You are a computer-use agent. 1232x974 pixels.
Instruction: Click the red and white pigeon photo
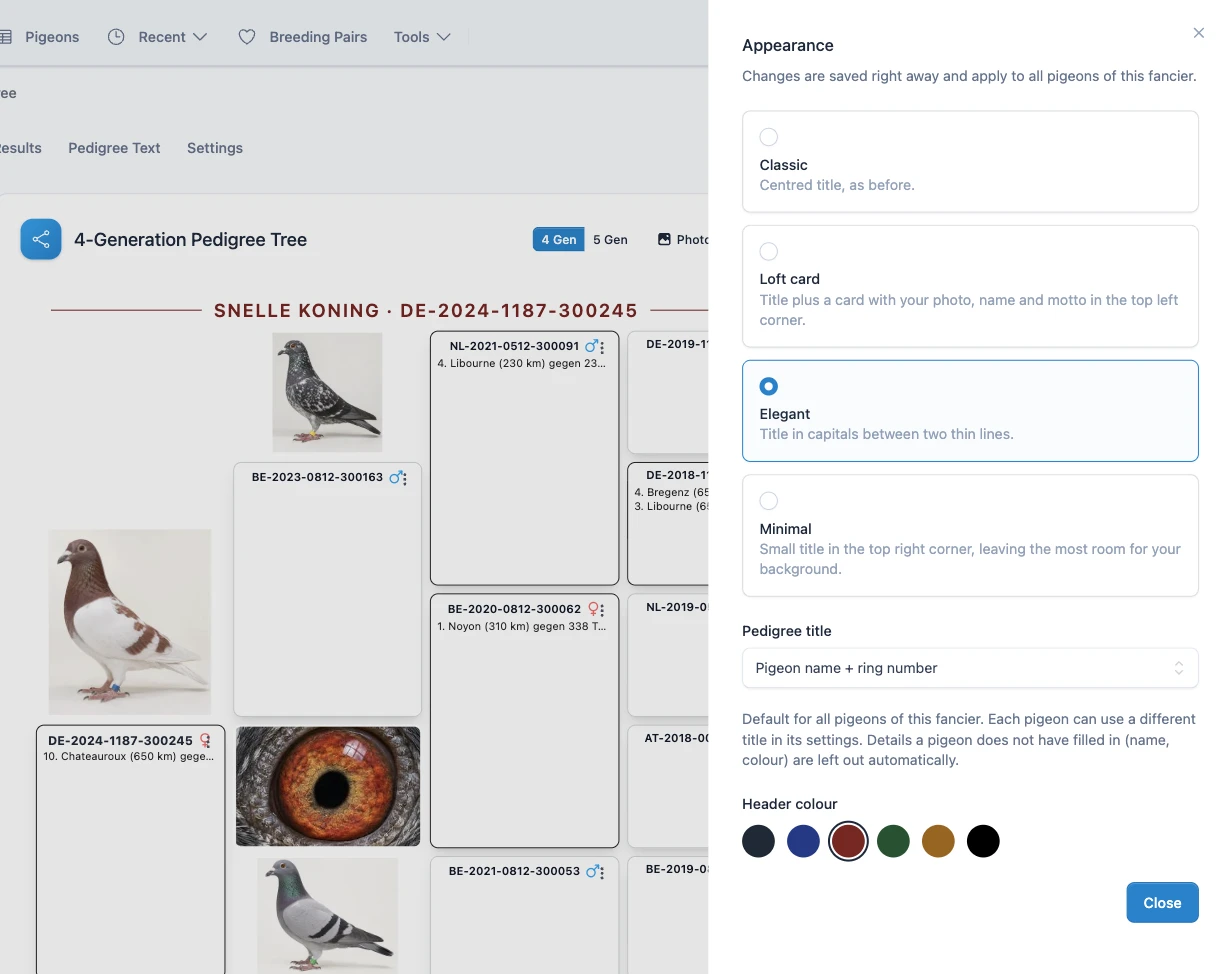[130, 621]
